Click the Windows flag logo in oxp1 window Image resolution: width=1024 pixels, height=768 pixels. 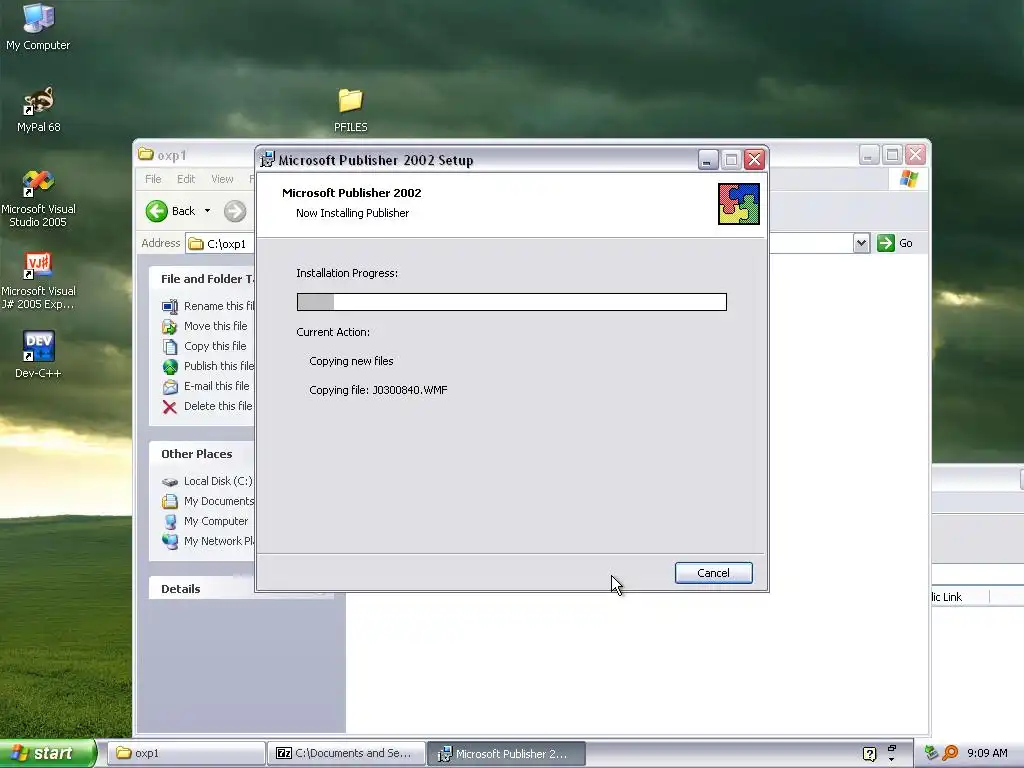(908, 179)
